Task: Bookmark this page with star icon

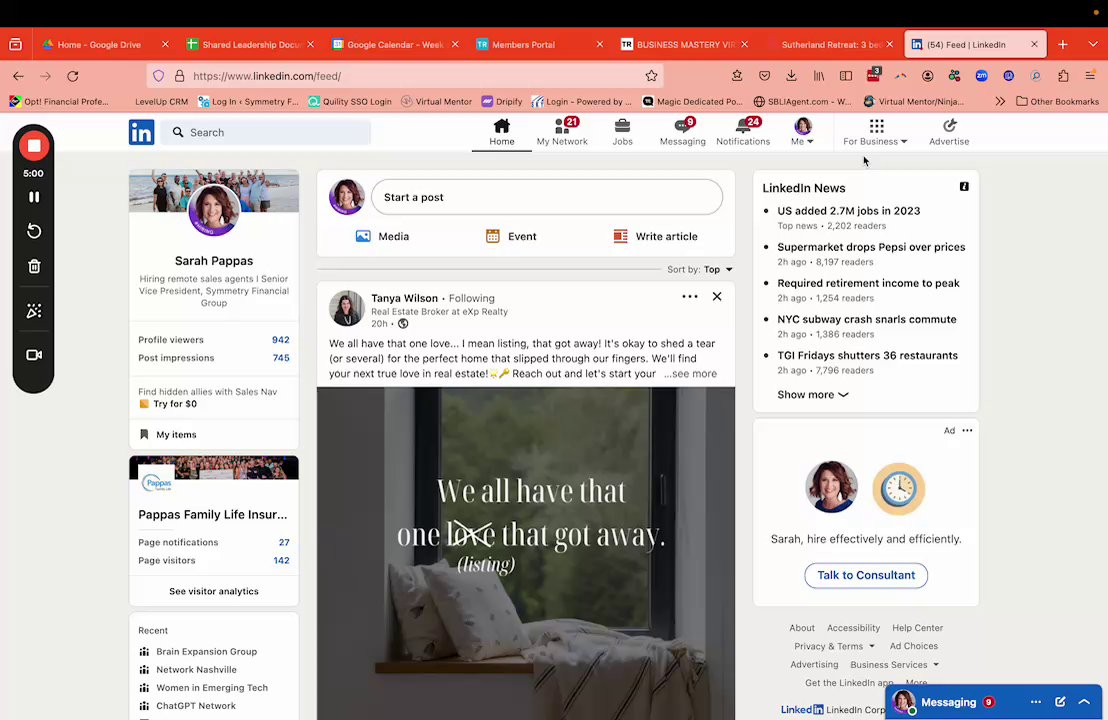Action: pyautogui.click(x=651, y=76)
